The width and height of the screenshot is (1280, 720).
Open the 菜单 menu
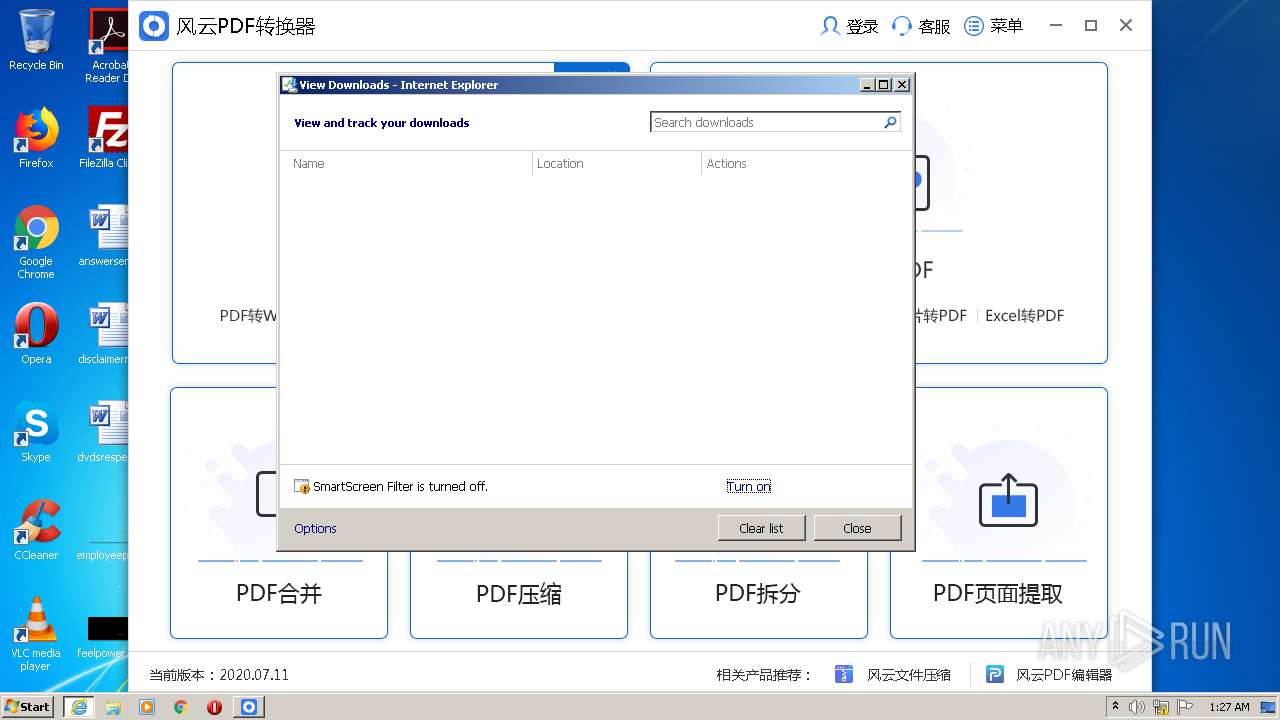click(993, 26)
